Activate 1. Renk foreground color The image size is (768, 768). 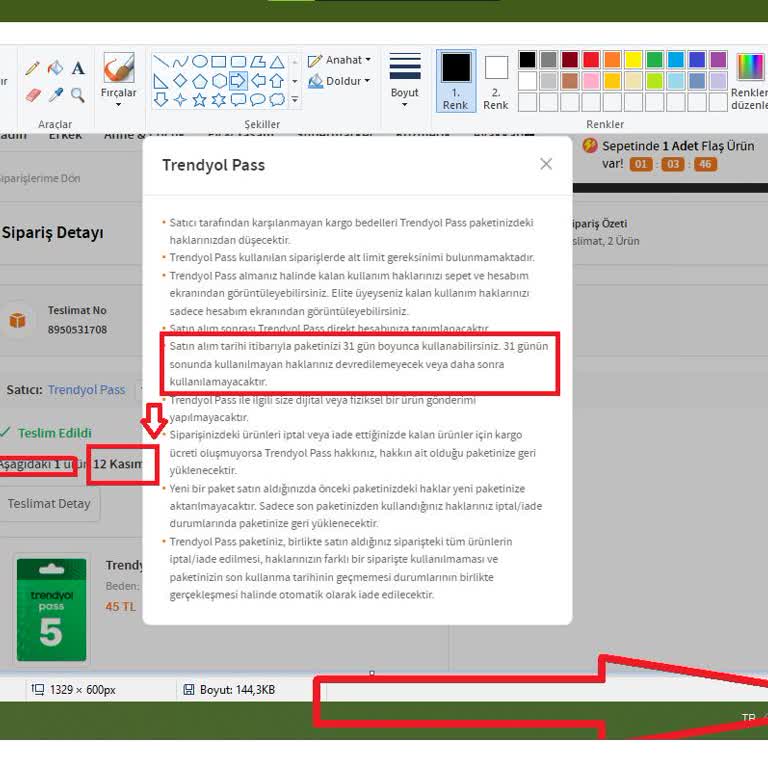[x=456, y=81]
